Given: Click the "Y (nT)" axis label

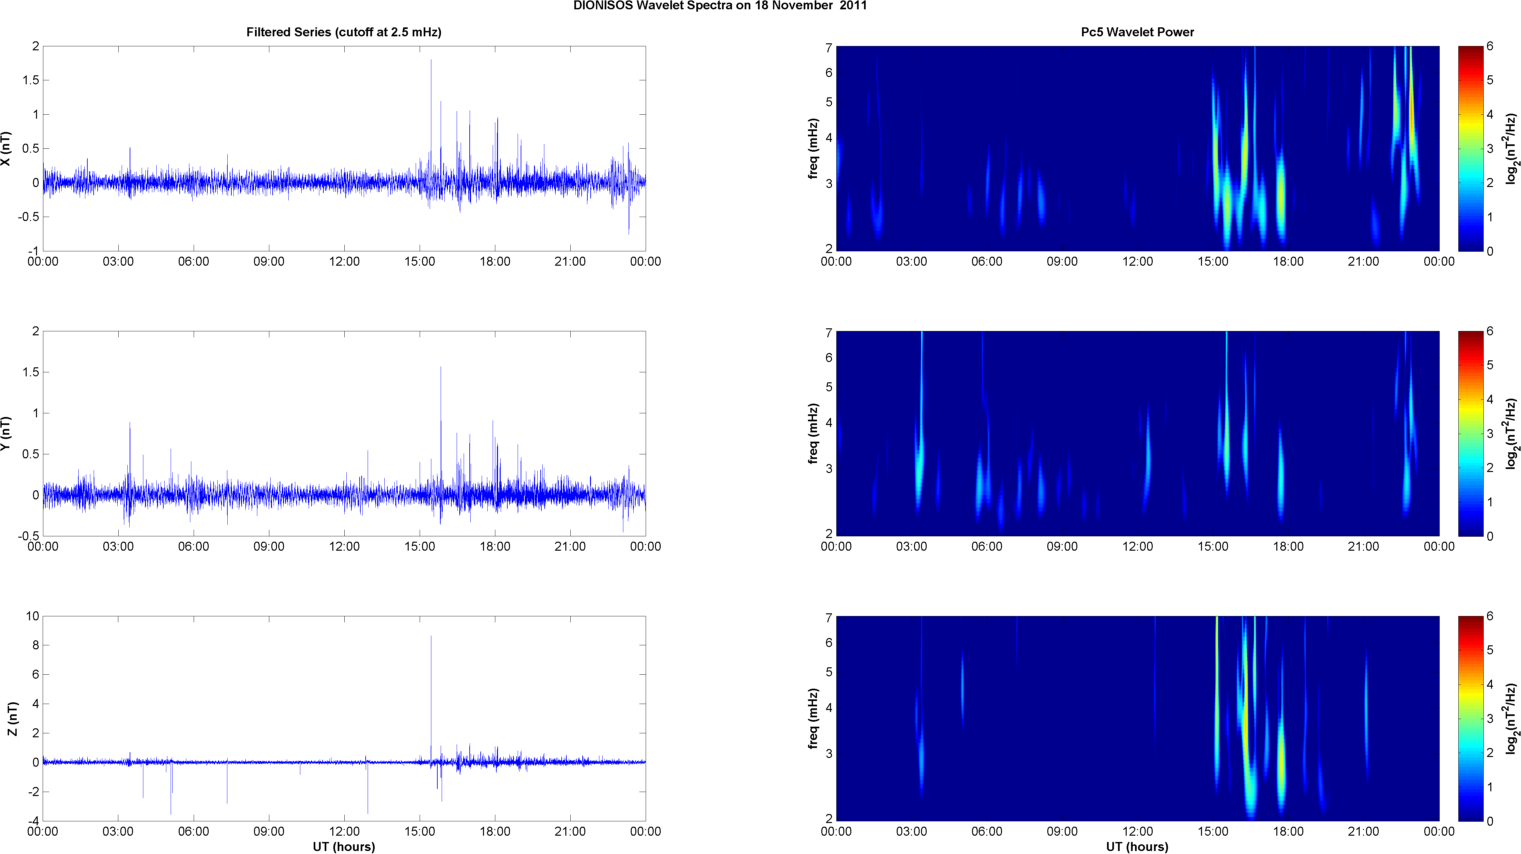Looking at the screenshot, I should tap(6, 433).
